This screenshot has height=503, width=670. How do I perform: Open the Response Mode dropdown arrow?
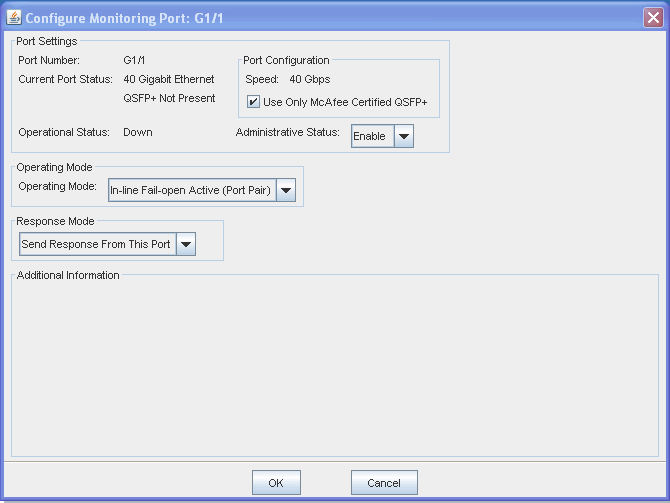(x=186, y=244)
